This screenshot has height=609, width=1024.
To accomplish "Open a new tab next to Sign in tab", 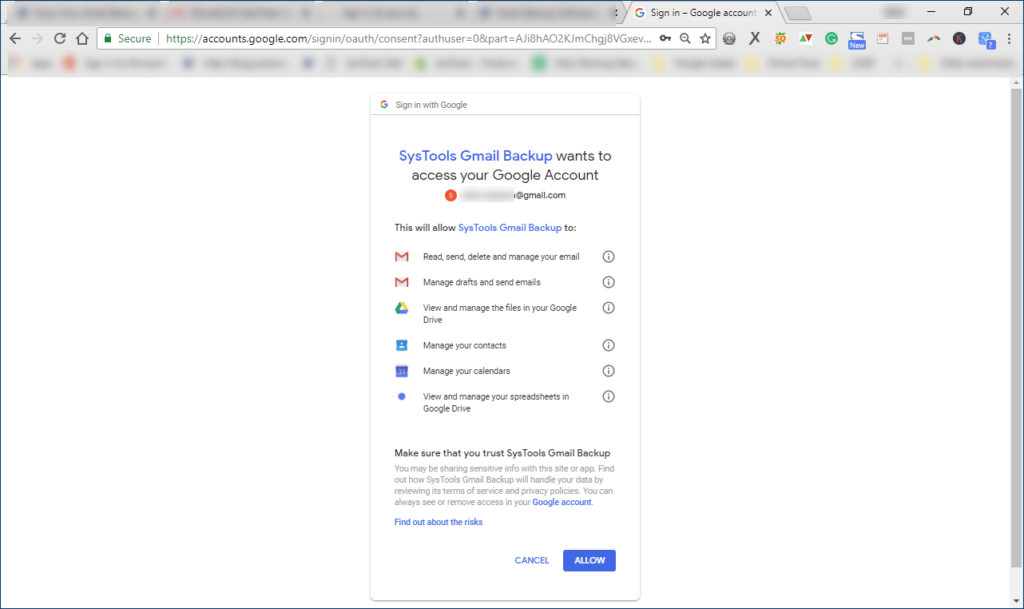I will (797, 13).
